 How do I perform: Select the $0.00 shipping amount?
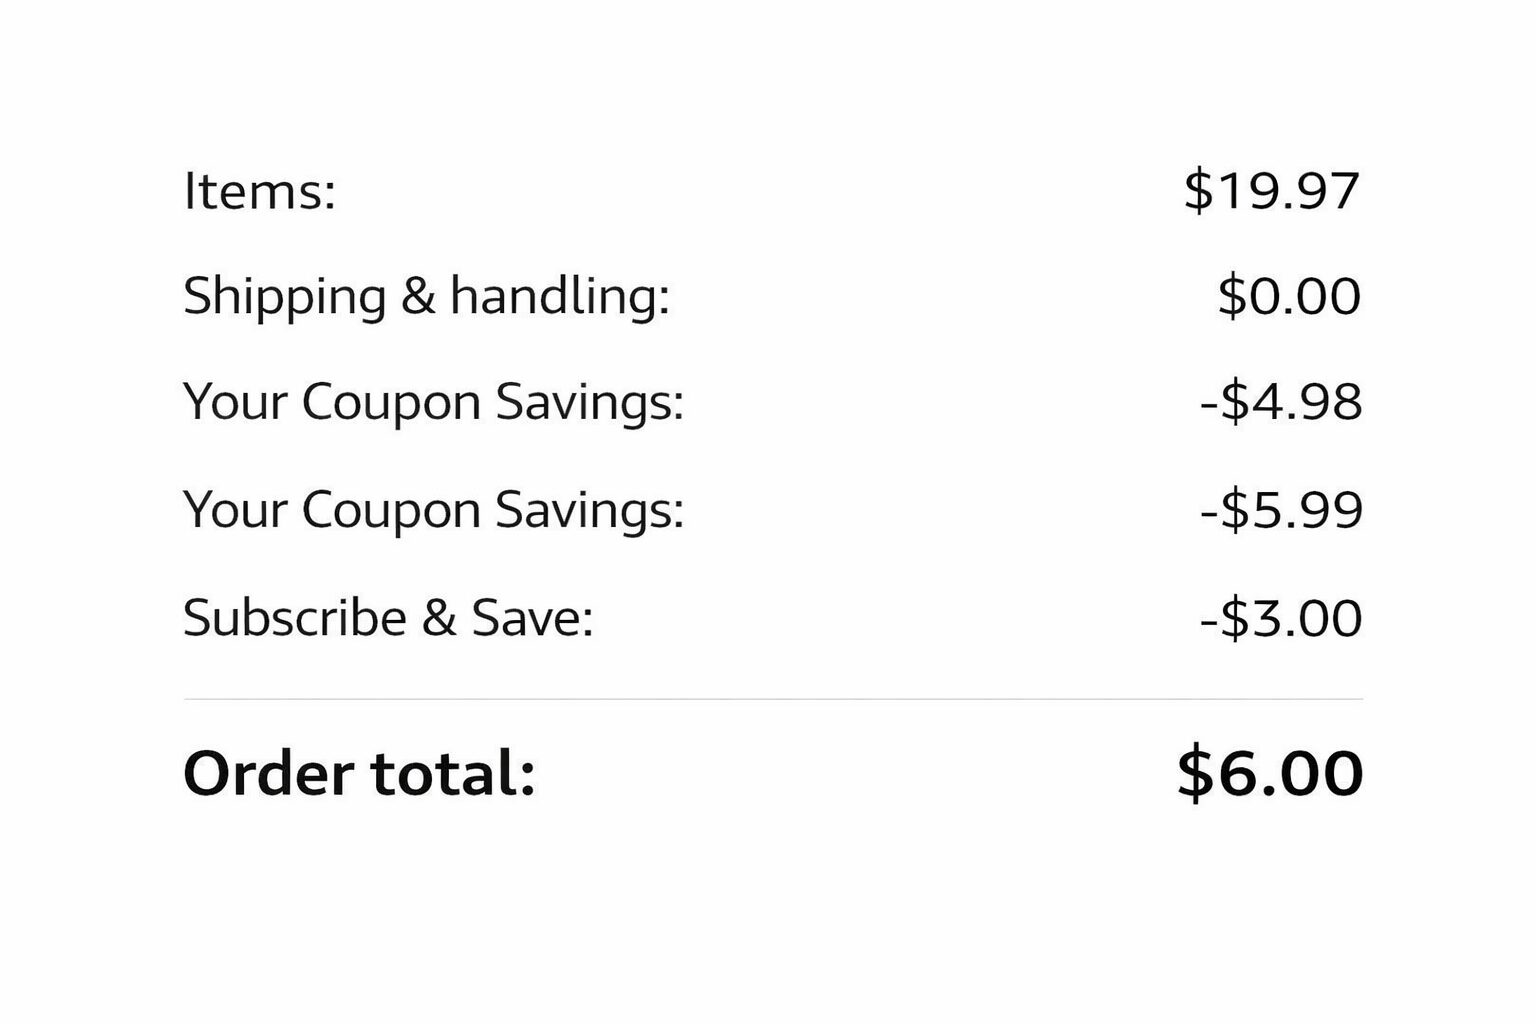(x=1289, y=297)
